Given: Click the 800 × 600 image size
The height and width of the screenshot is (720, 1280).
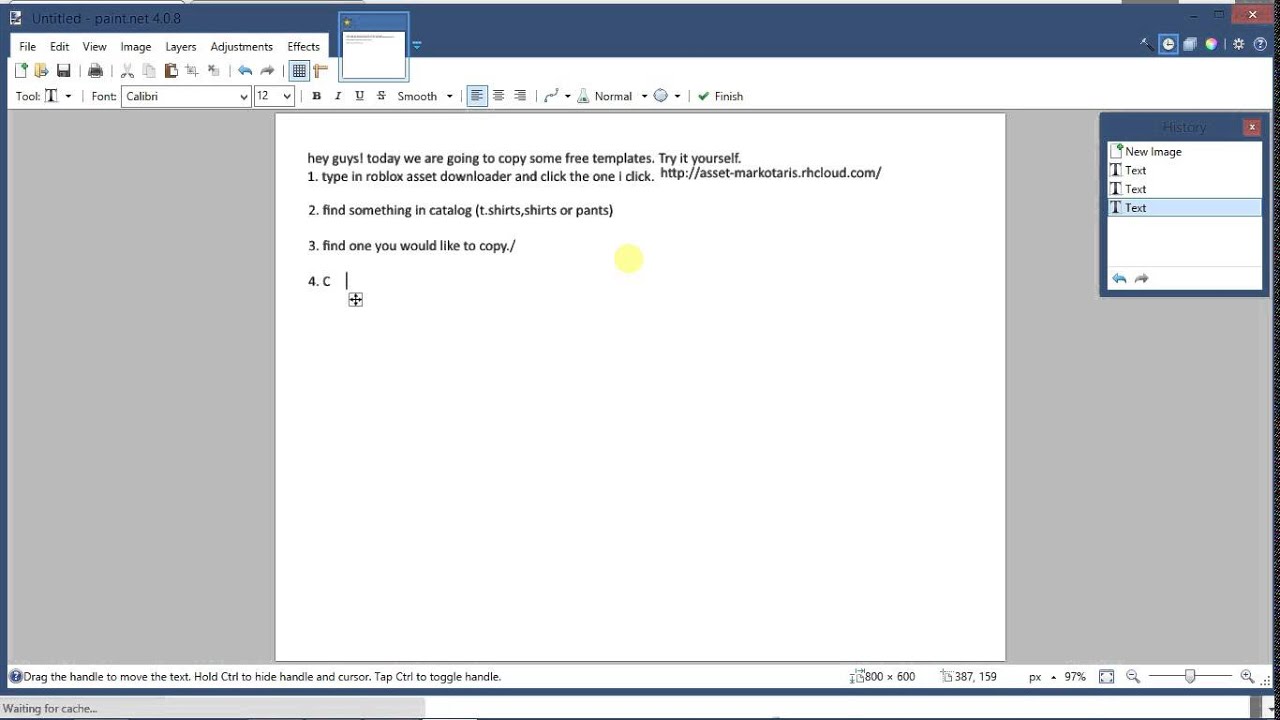Looking at the screenshot, I should point(882,677).
